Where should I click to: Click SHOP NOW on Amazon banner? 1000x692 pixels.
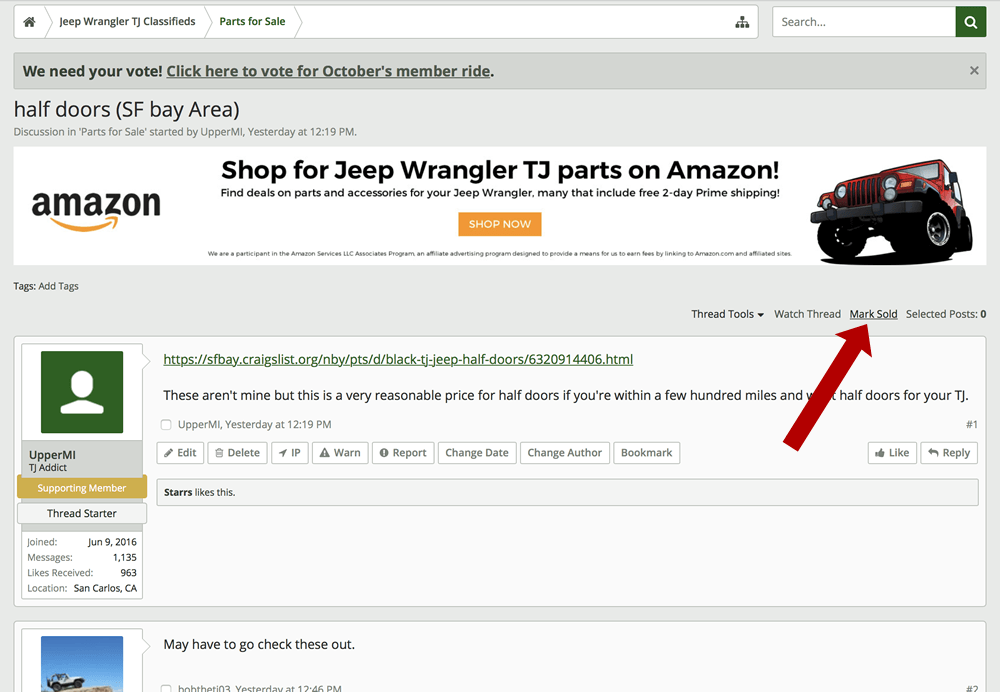[x=499, y=225]
